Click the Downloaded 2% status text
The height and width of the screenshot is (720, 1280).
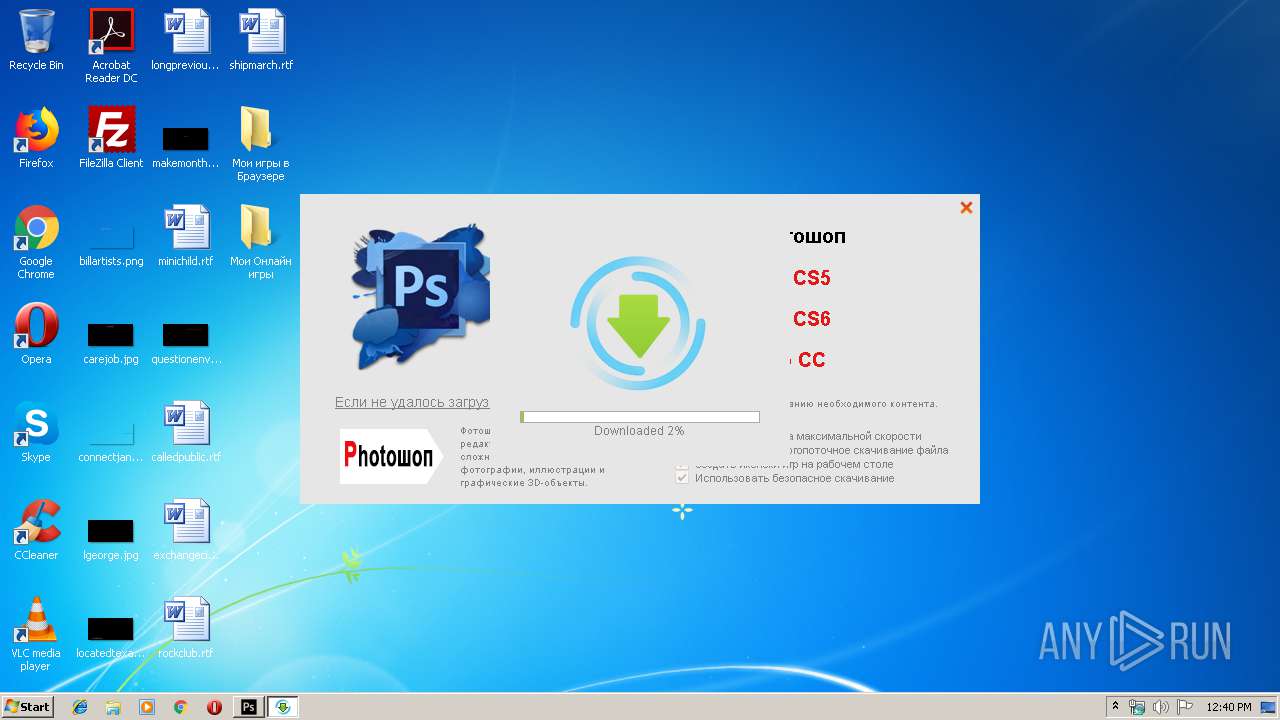point(639,431)
